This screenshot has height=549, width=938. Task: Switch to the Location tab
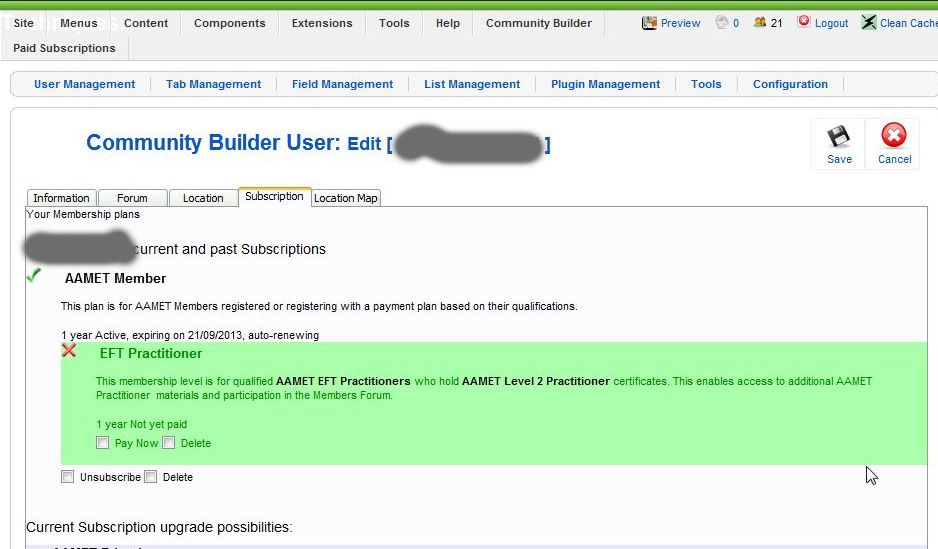pyautogui.click(x=203, y=198)
